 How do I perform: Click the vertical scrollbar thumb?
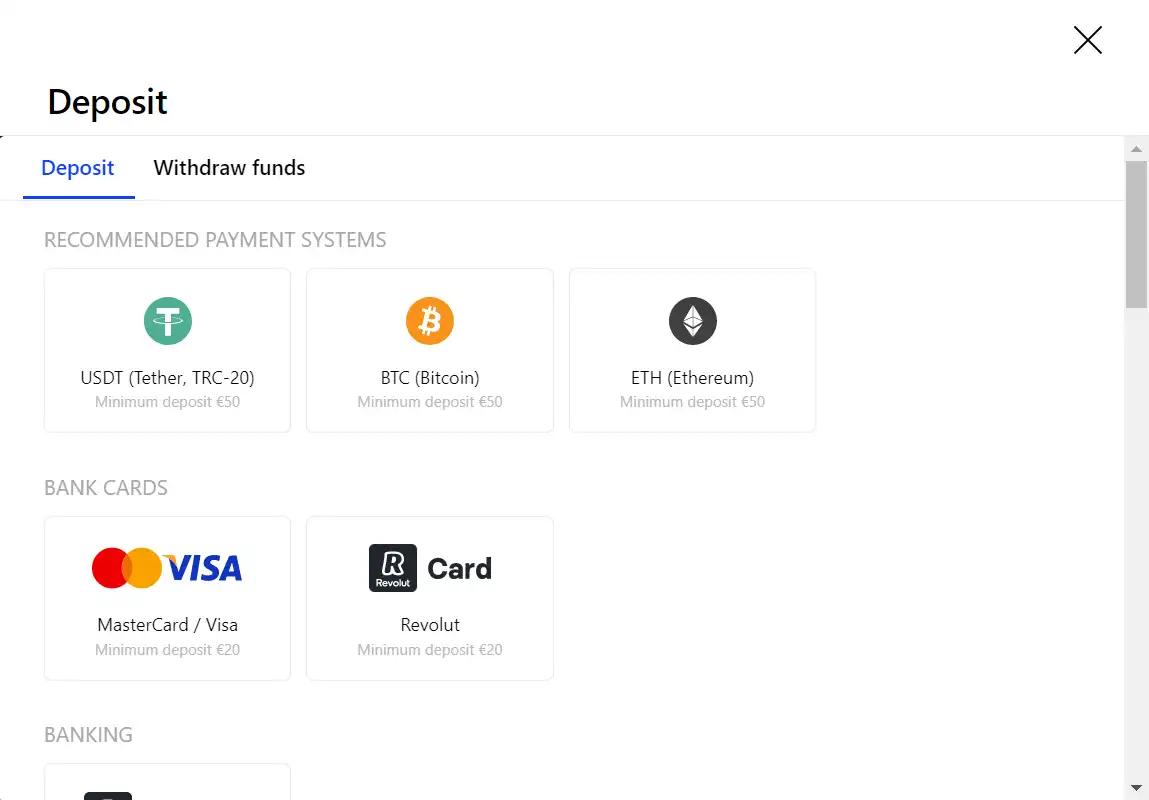point(1136,235)
